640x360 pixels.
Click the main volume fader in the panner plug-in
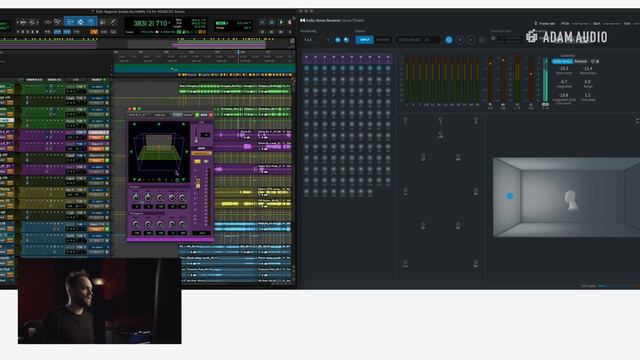click(198, 184)
